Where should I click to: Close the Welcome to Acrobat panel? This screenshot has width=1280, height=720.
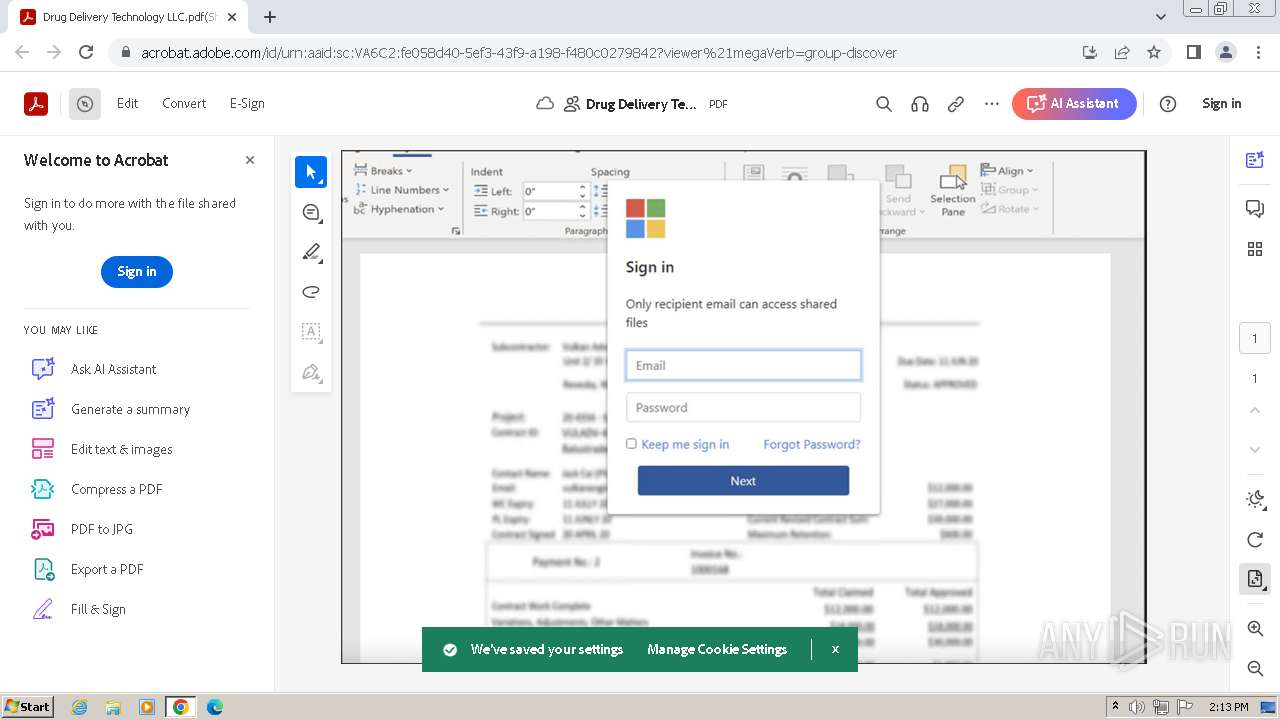250,160
